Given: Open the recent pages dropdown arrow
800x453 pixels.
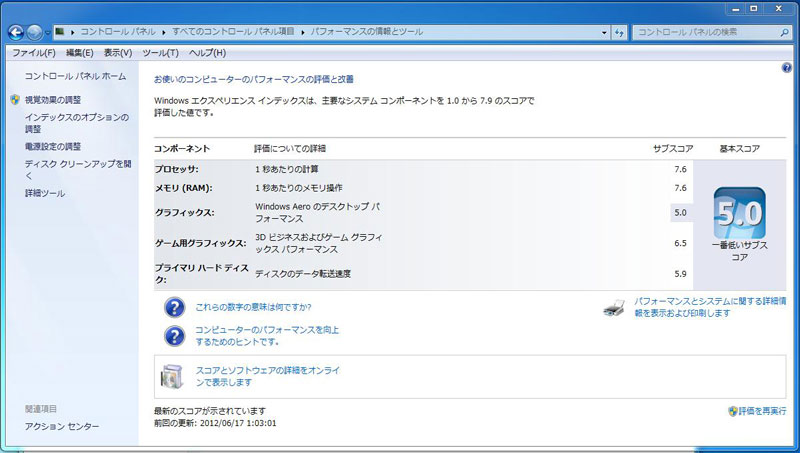Looking at the screenshot, I should coord(47,33).
